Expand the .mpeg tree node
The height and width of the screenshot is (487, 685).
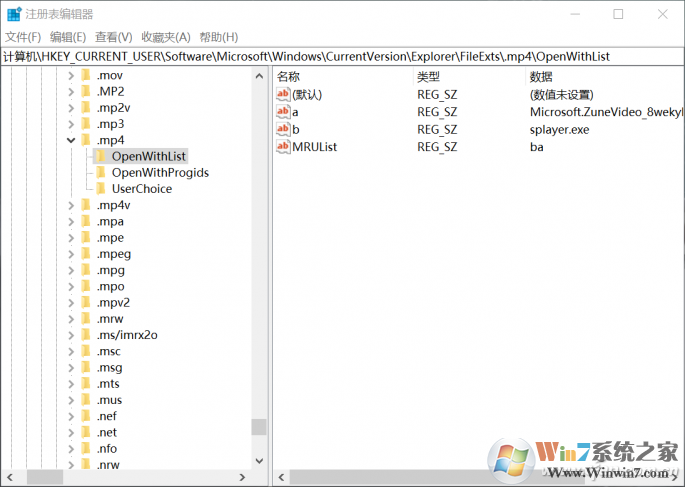[71, 254]
